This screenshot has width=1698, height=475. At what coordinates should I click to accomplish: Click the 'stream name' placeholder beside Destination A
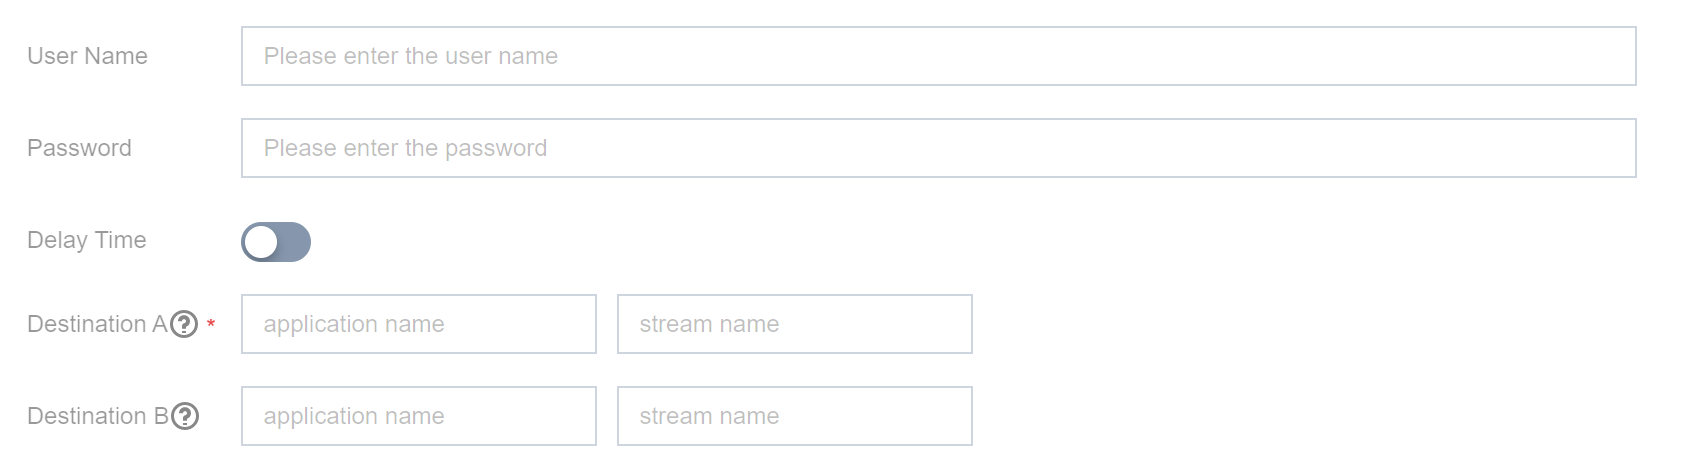click(x=709, y=324)
